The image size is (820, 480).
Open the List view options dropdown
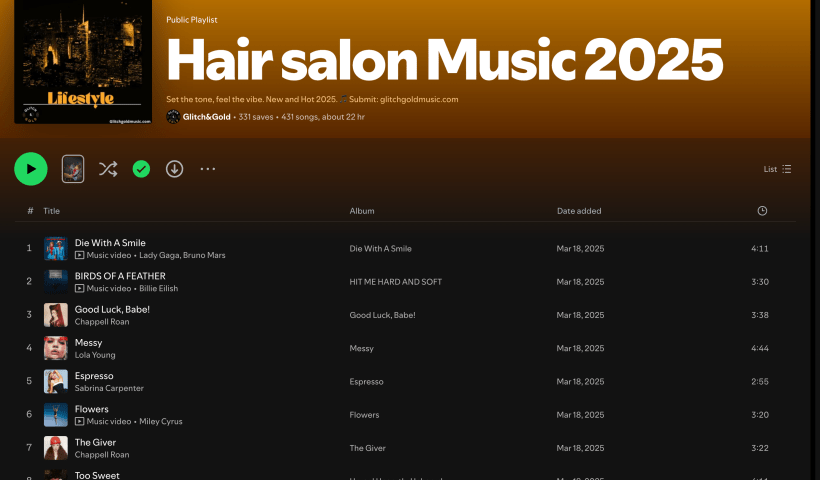(x=777, y=169)
